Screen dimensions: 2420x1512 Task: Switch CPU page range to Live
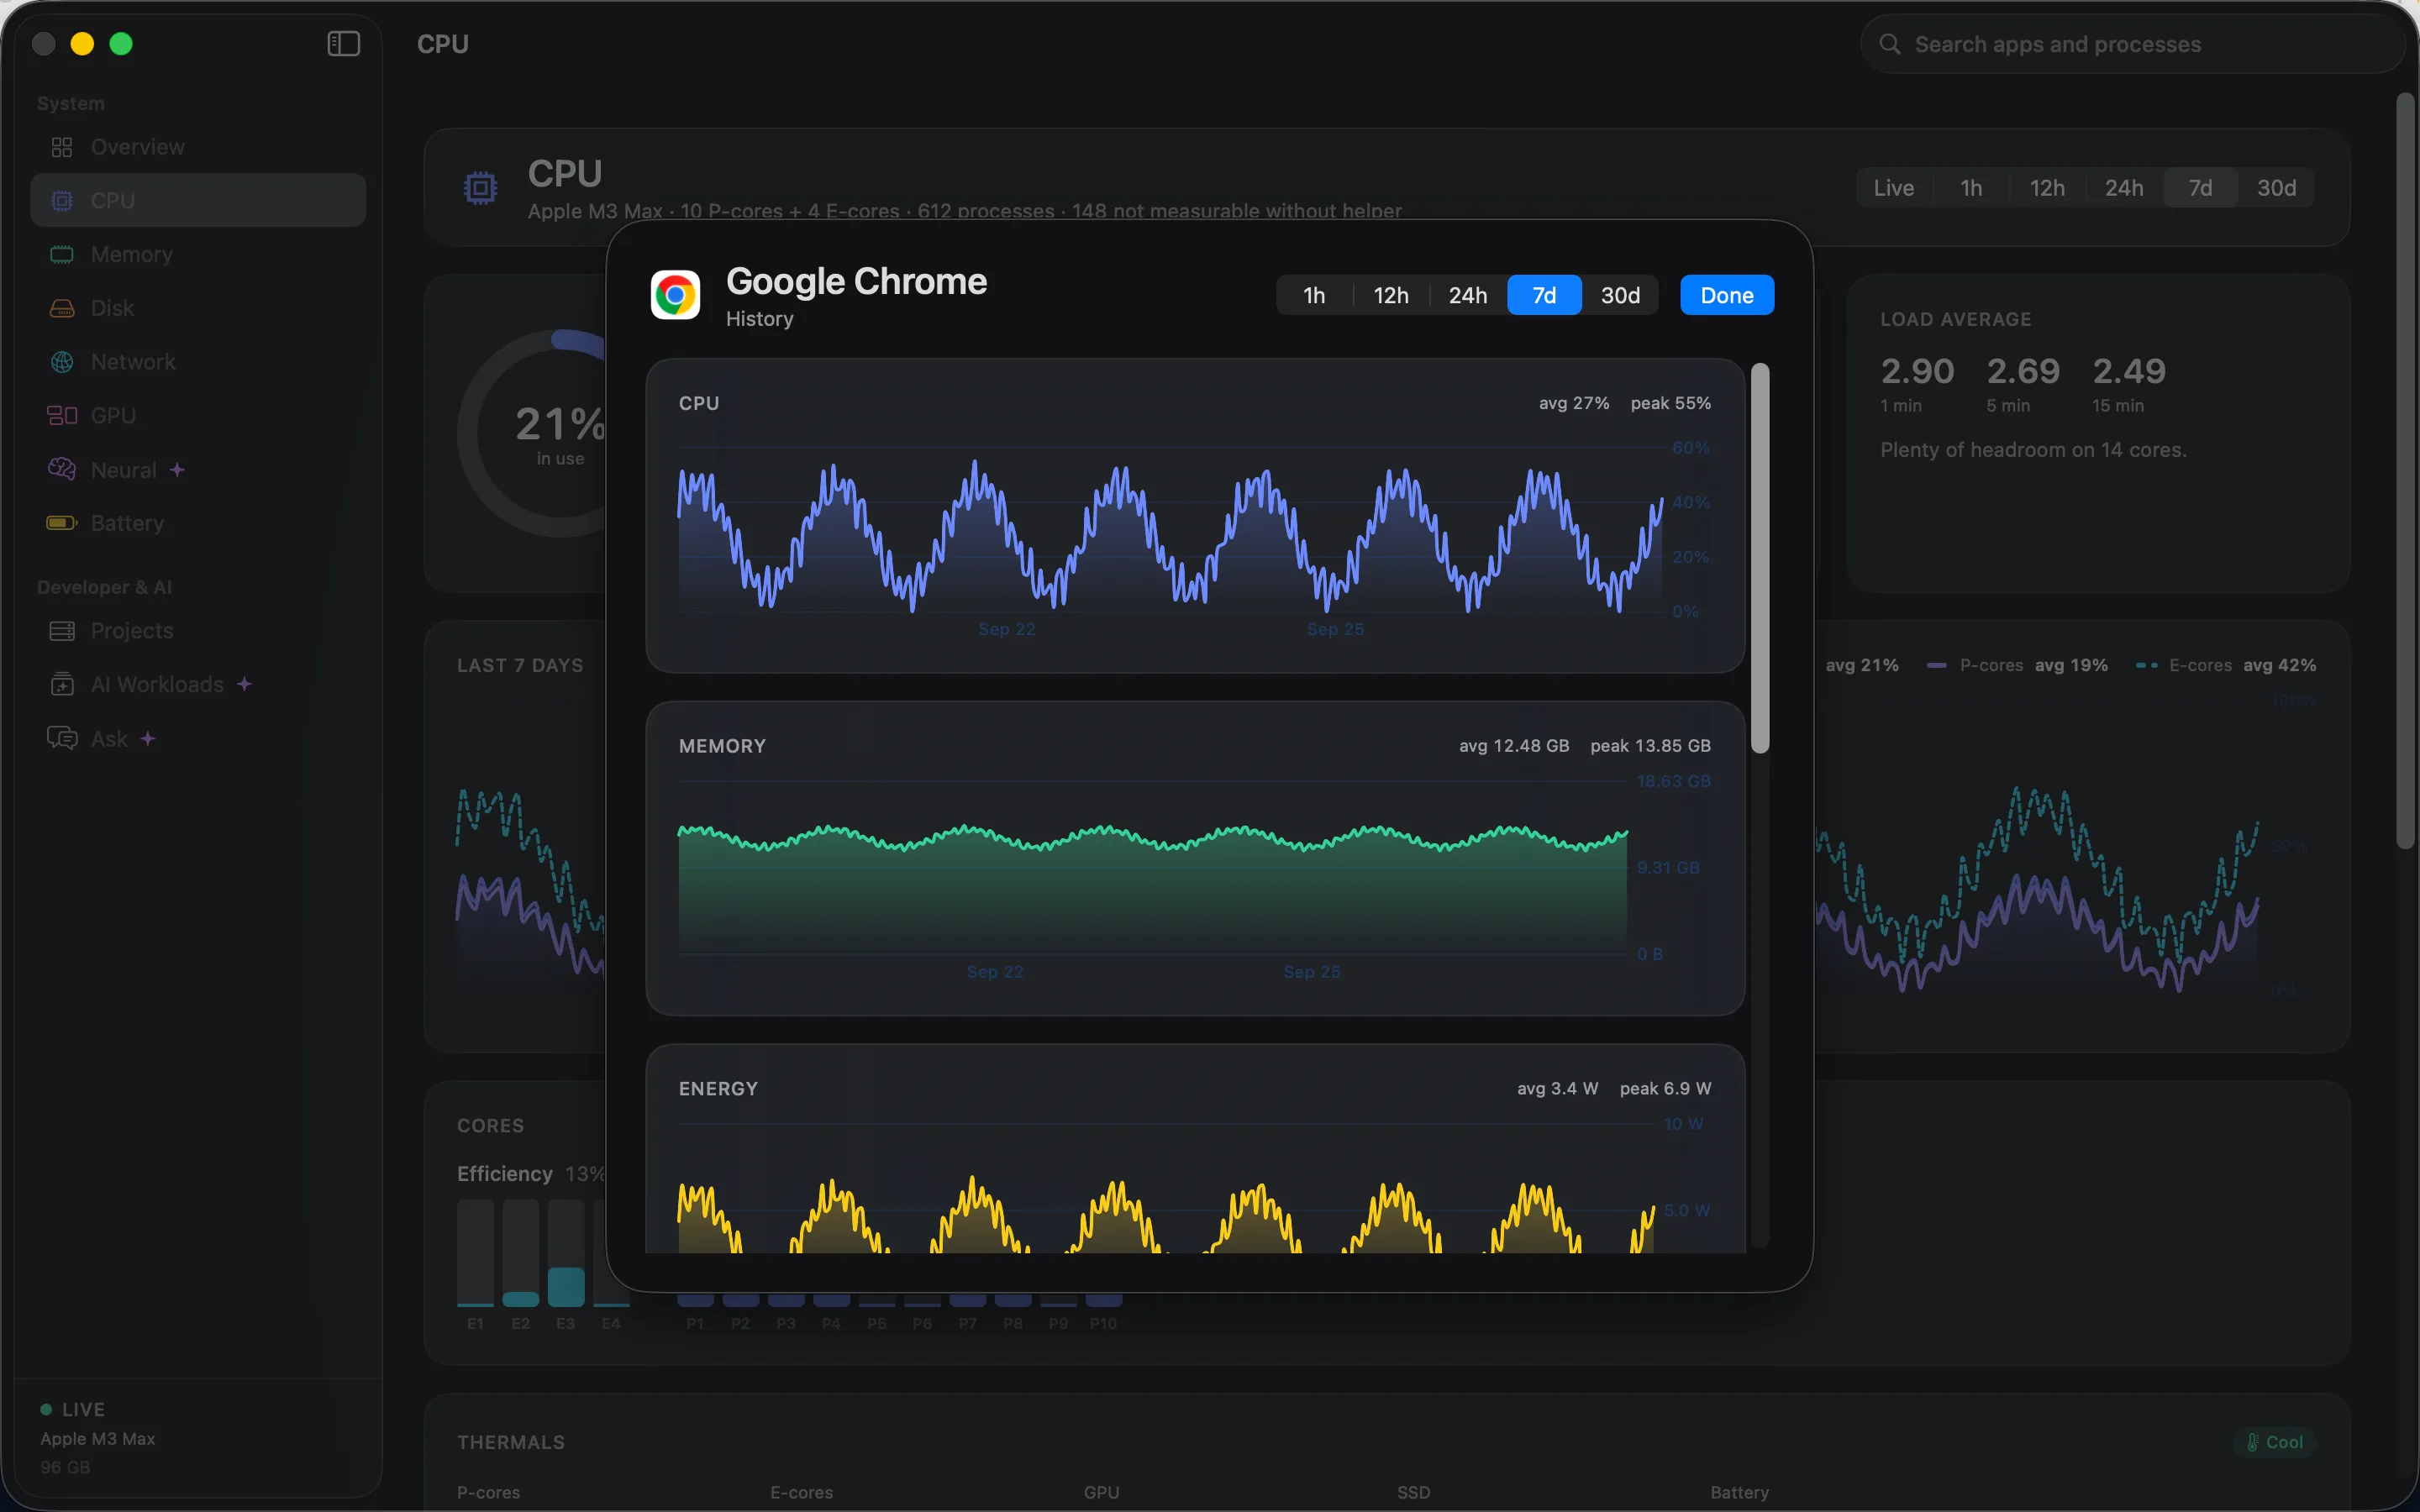(x=1894, y=188)
